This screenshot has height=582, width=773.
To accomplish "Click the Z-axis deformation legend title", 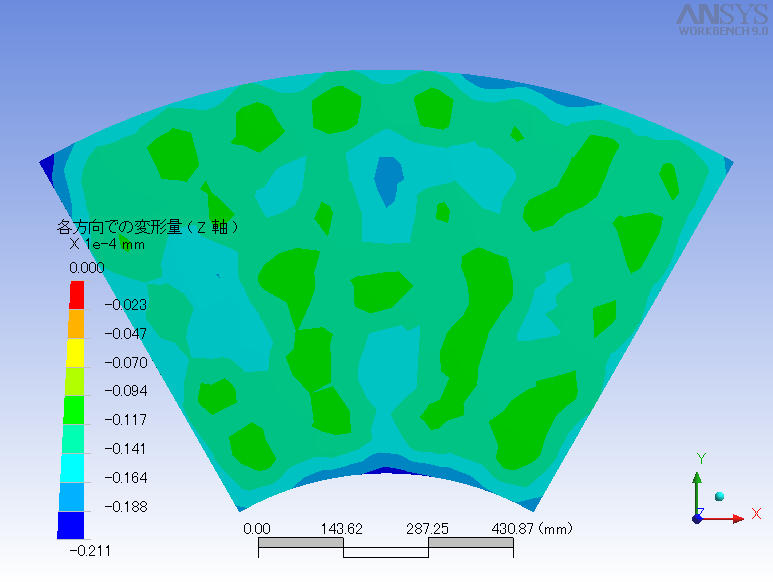I will point(147,227).
